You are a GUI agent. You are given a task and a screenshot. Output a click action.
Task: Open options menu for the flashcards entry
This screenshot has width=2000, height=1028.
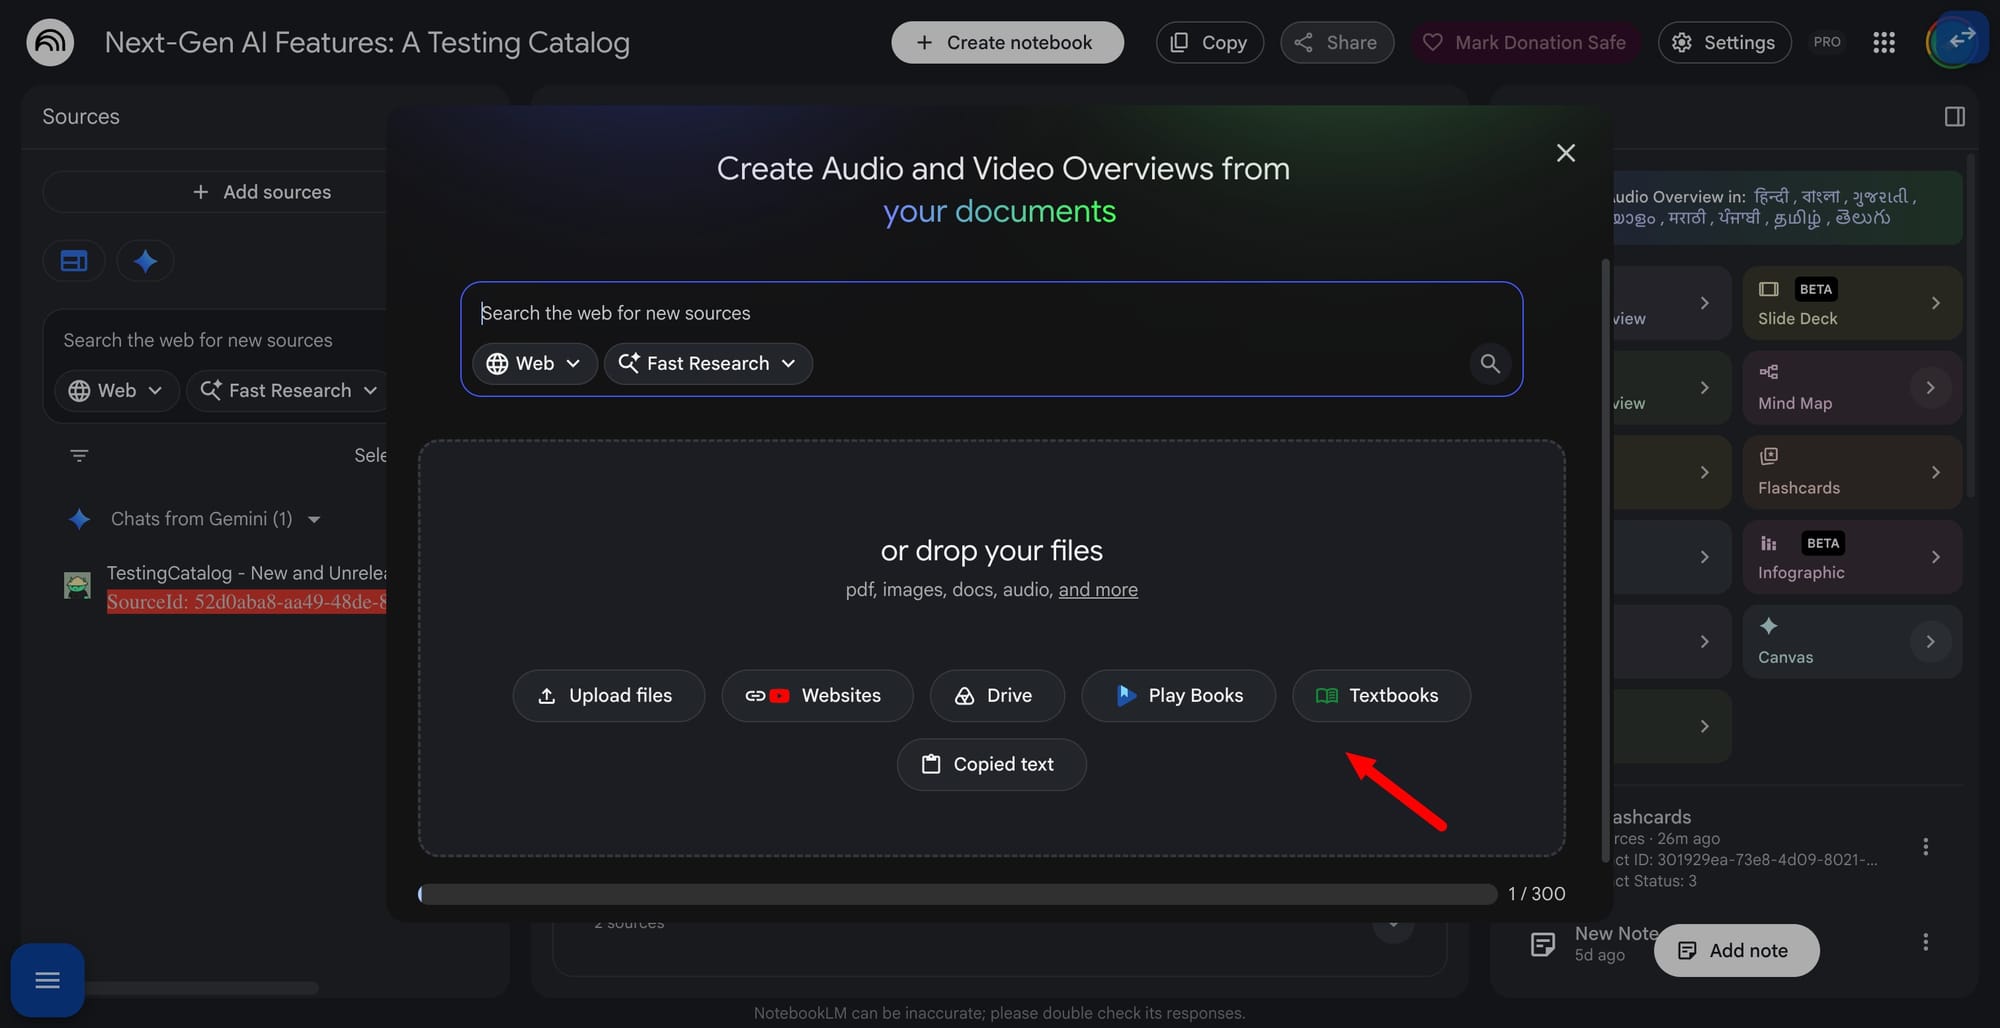pyautogui.click(x=1925, y=847)
